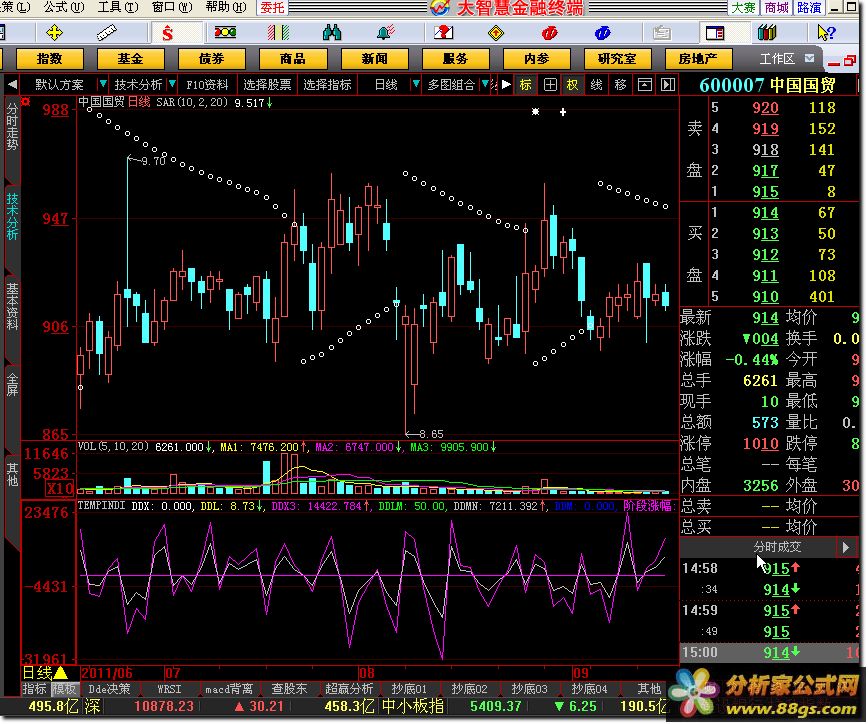Click the 选择股票 button
This screenshot has height=724, width=868.
[267, 84]
